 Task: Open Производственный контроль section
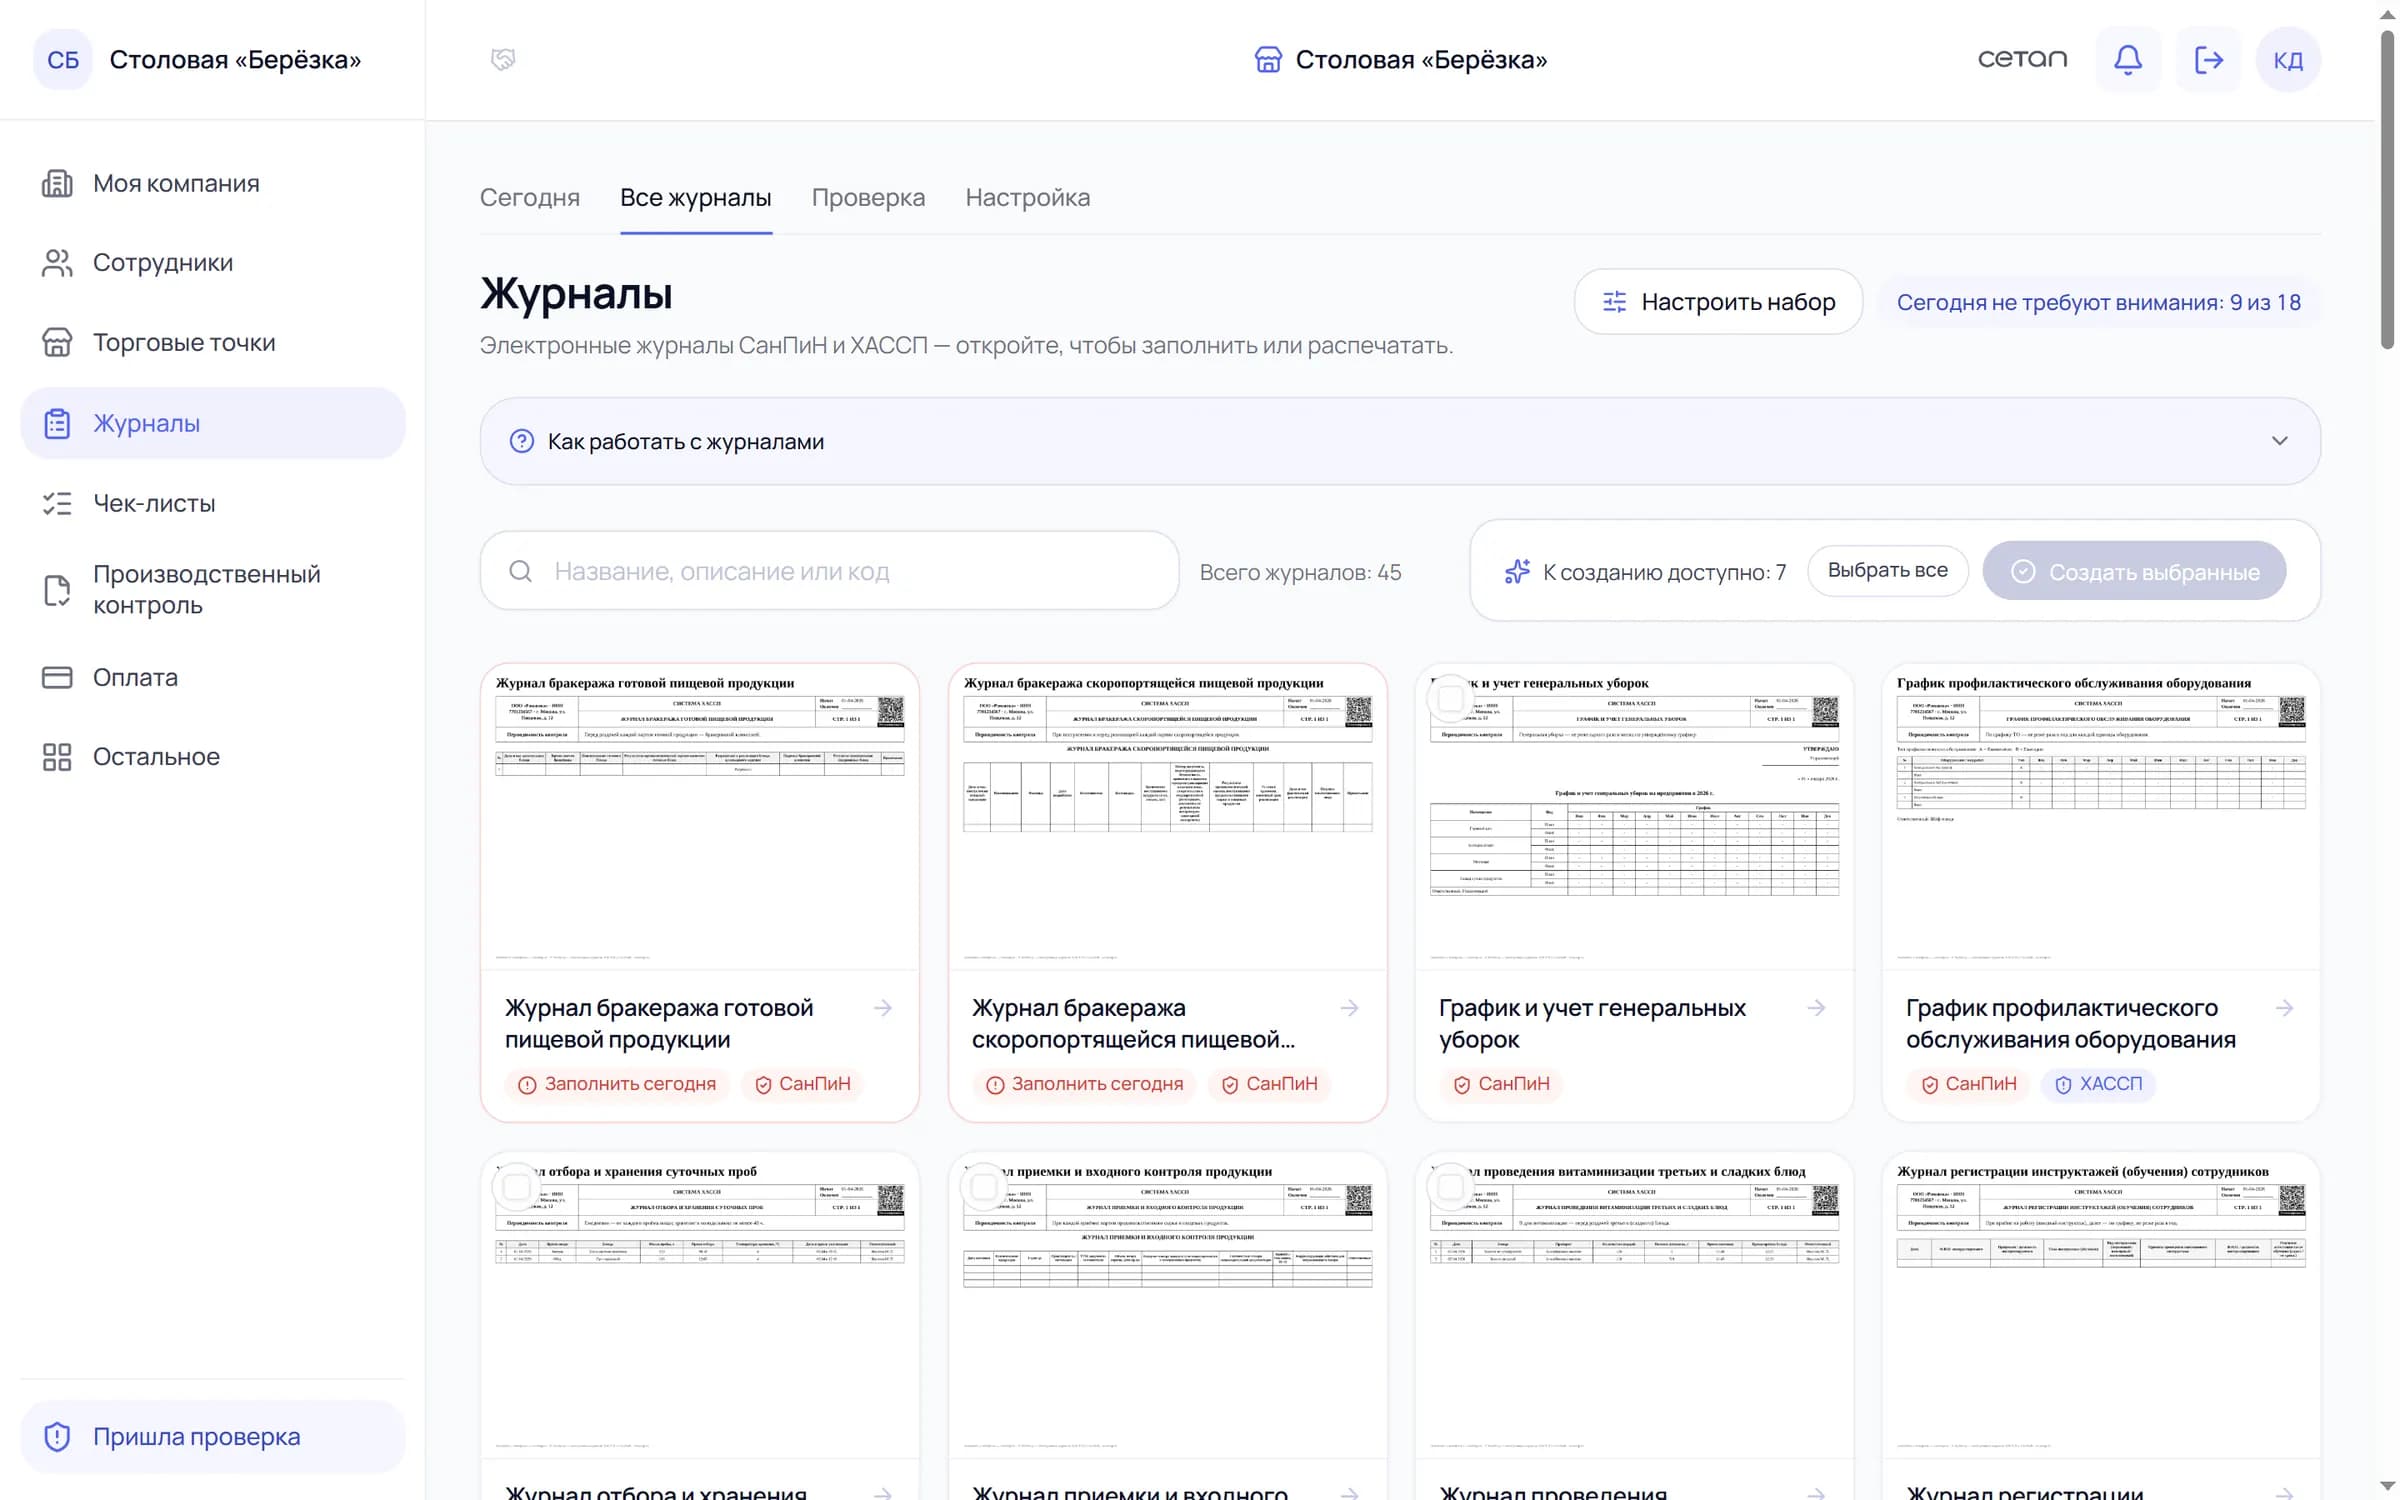[213, 590]
